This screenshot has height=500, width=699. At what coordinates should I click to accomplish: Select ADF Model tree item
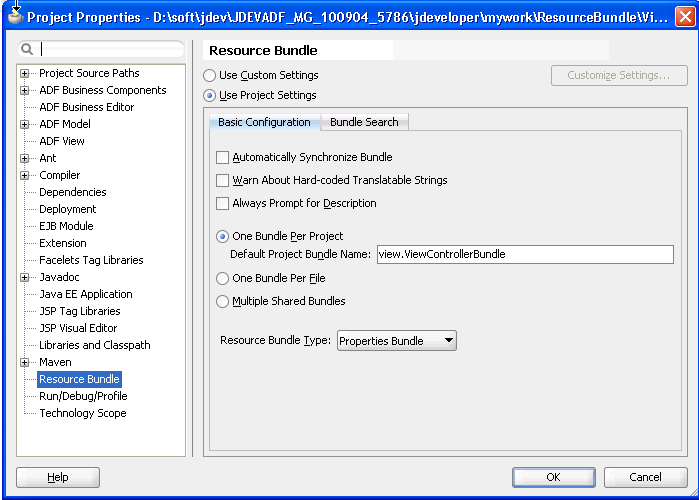[x=65, y=124]
